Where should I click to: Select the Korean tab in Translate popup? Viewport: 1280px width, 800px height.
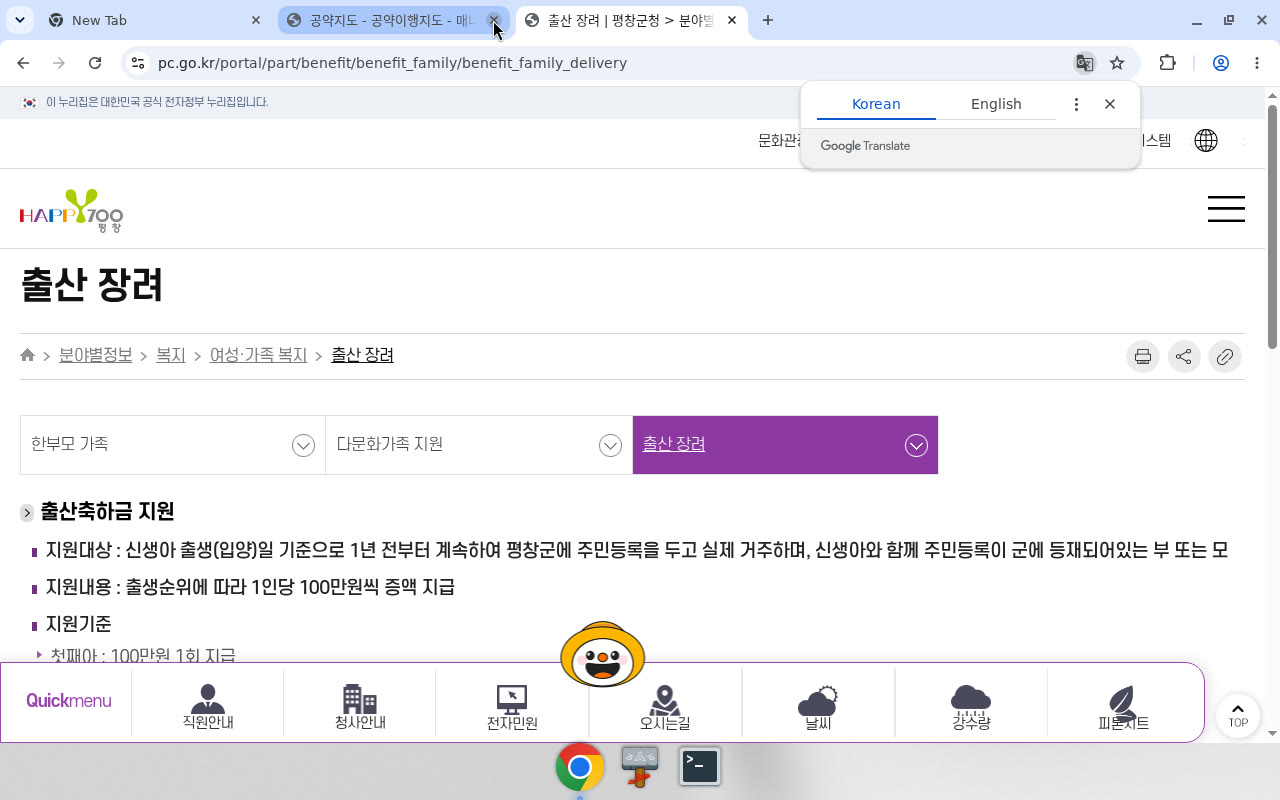point(876,104)
